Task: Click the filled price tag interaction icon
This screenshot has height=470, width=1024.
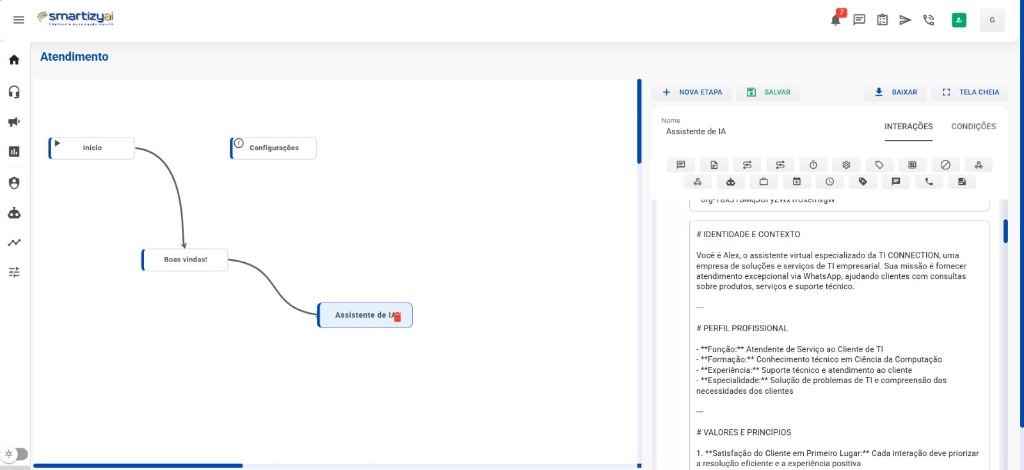Action: pyautogui.click(x=863, y=182)
